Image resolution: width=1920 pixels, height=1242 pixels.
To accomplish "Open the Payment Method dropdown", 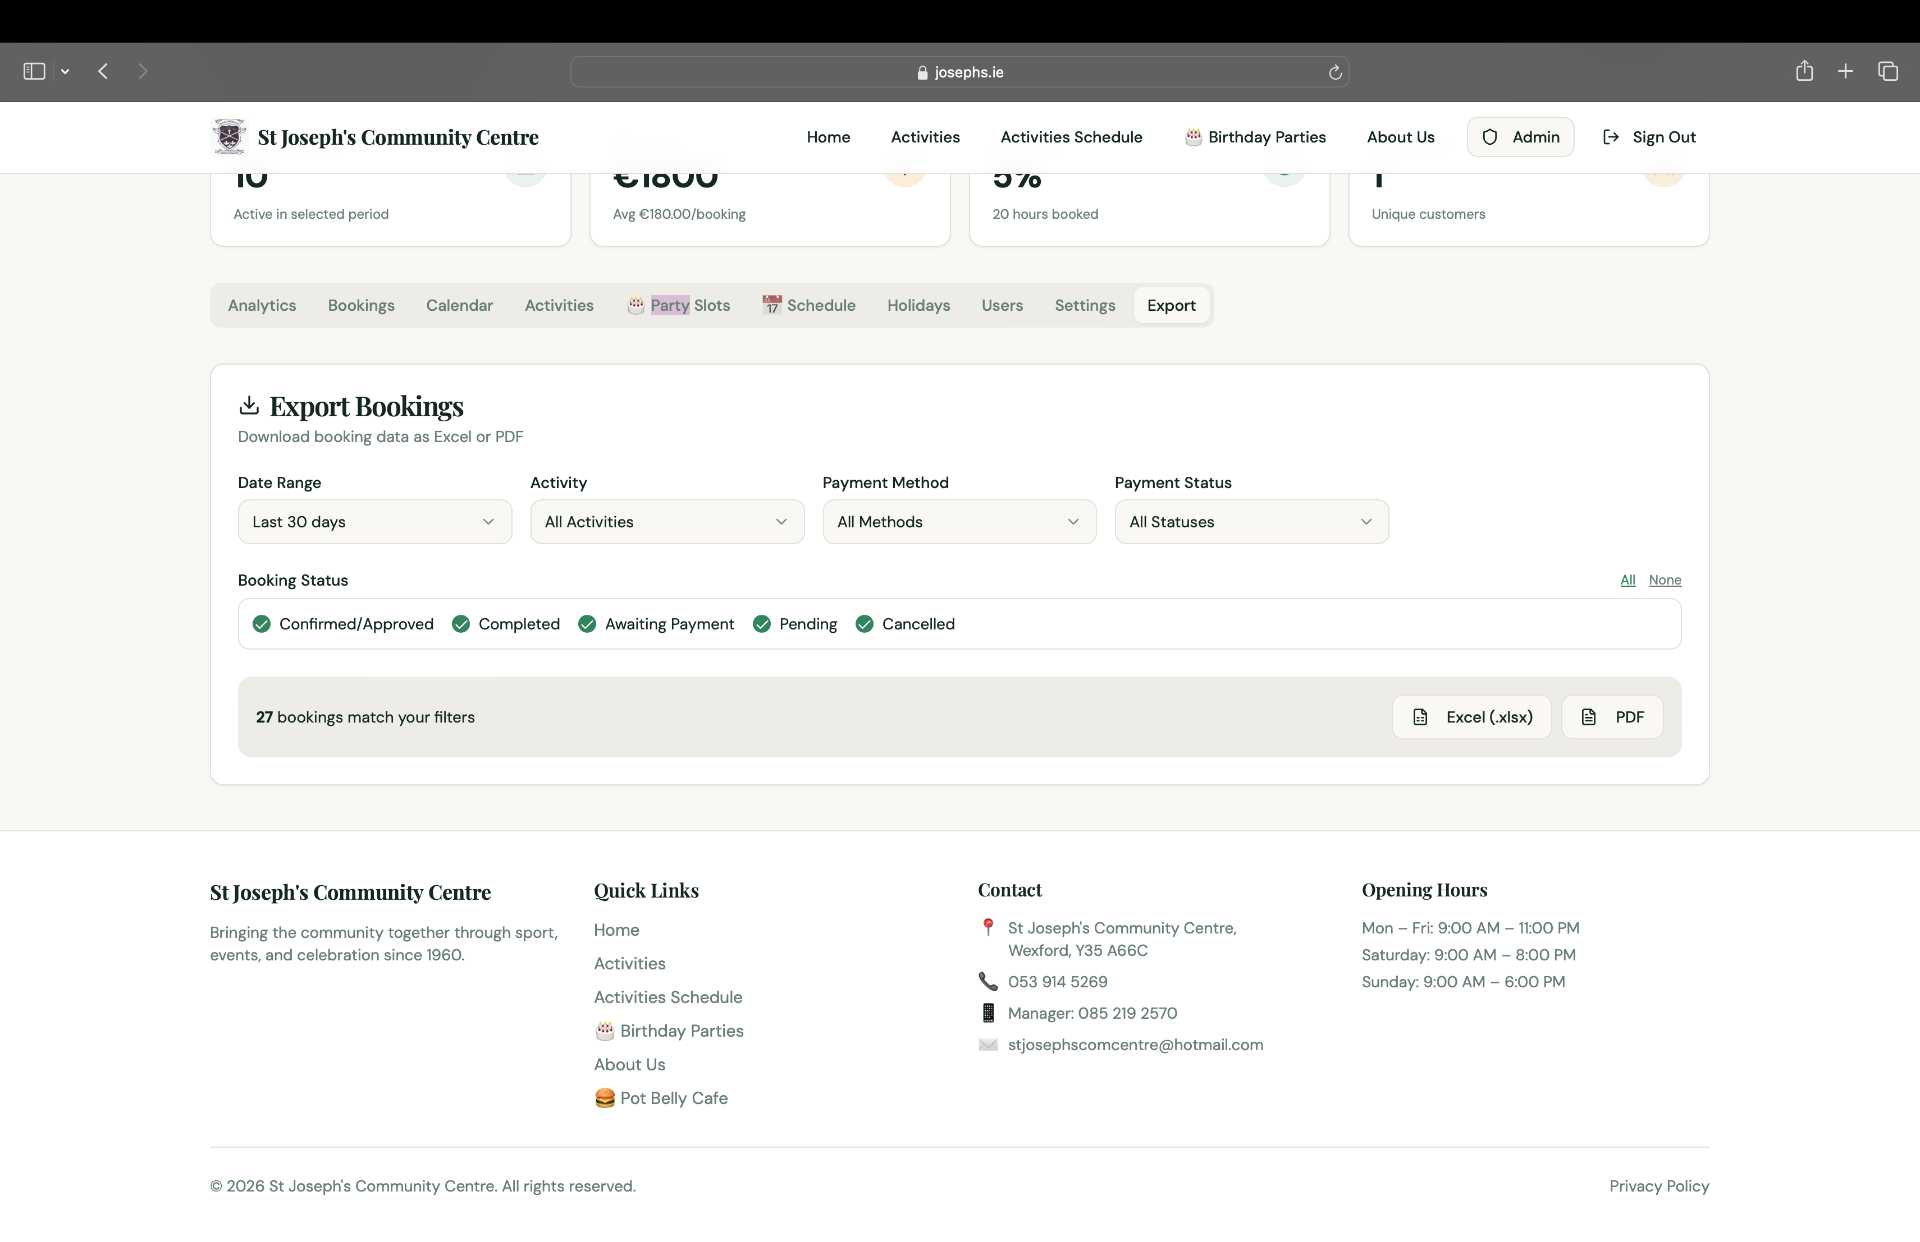I will [x=959, y=522].
